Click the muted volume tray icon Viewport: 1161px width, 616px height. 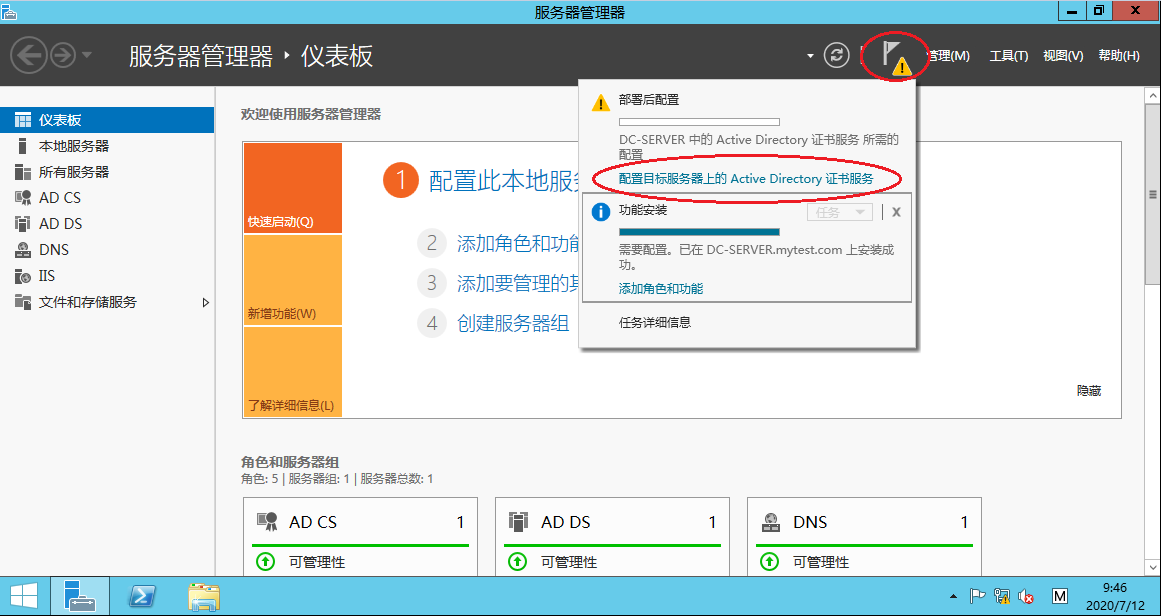pos(1026,596)
